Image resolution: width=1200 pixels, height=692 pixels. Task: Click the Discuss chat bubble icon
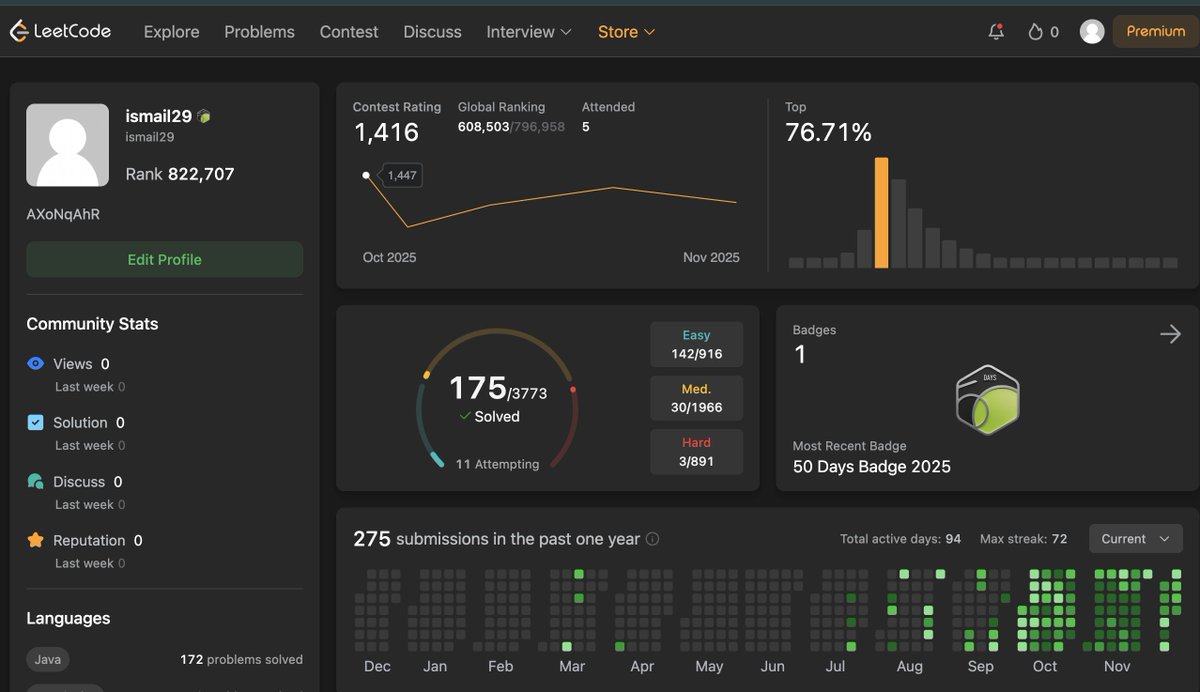tap(36, 481)
